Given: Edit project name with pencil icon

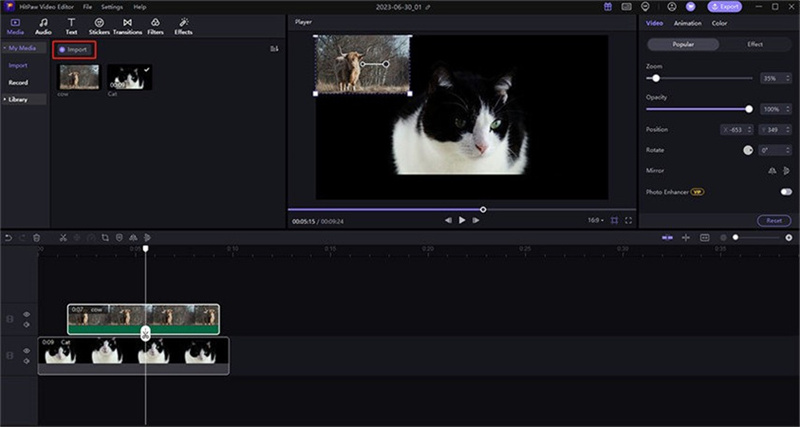Looking at the screenshot, I should 428,7.
